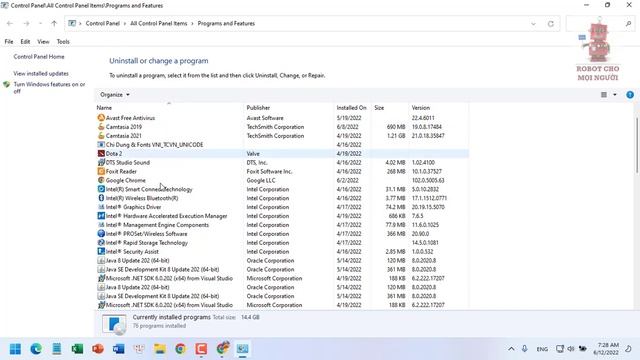Image resolution: width=640 pixels, height=360 pixels.
Task: Click the Avast Free Antivirus program icon
Action: point(101,118)
